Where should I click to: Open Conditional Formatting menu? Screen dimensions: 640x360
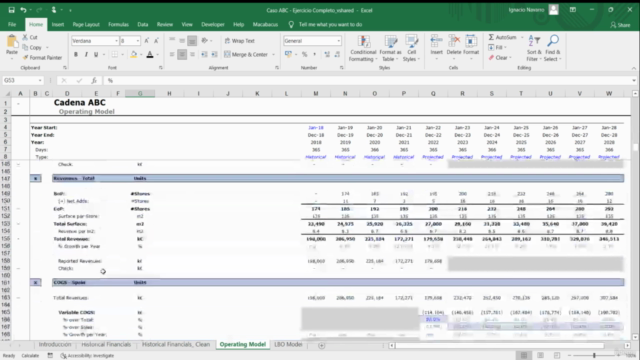[x=363, y=48]
